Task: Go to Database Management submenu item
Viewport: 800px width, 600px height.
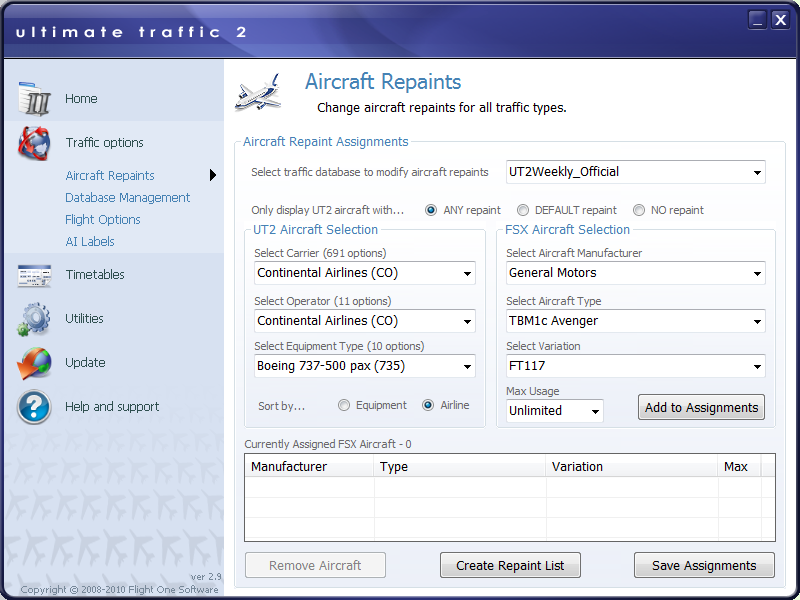Action: (128, 197)
